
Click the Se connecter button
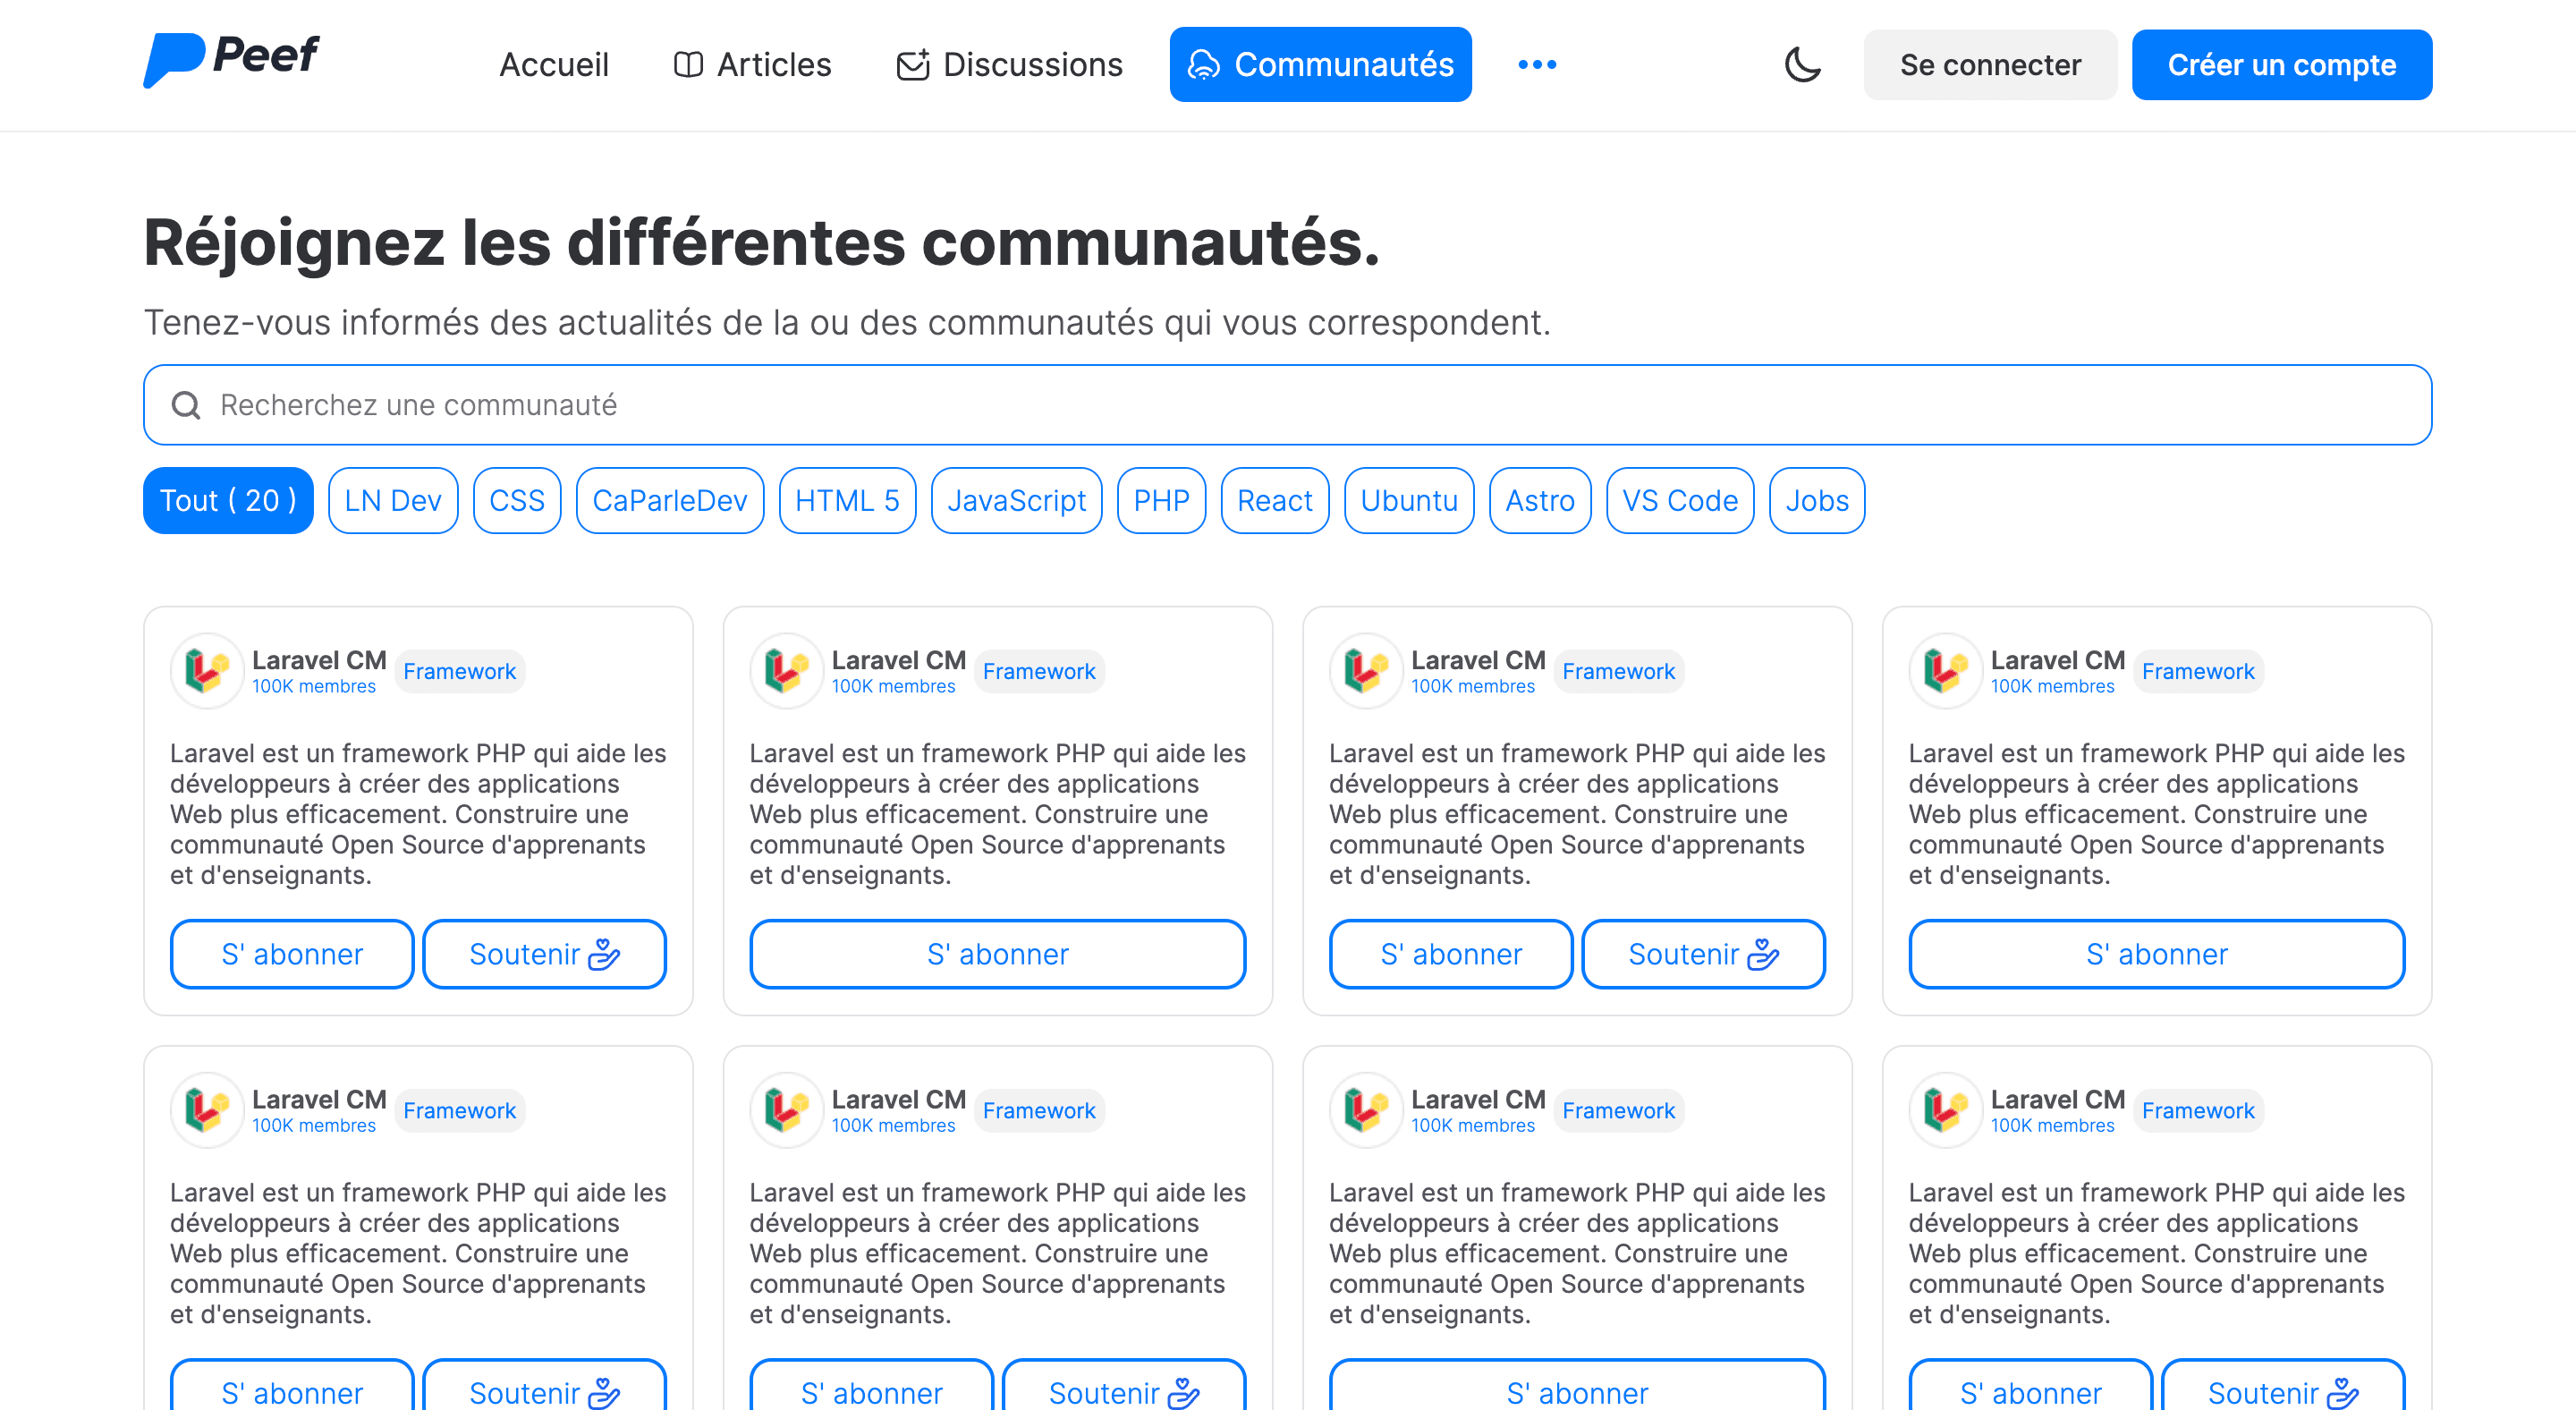click(x=1989, y=65)
